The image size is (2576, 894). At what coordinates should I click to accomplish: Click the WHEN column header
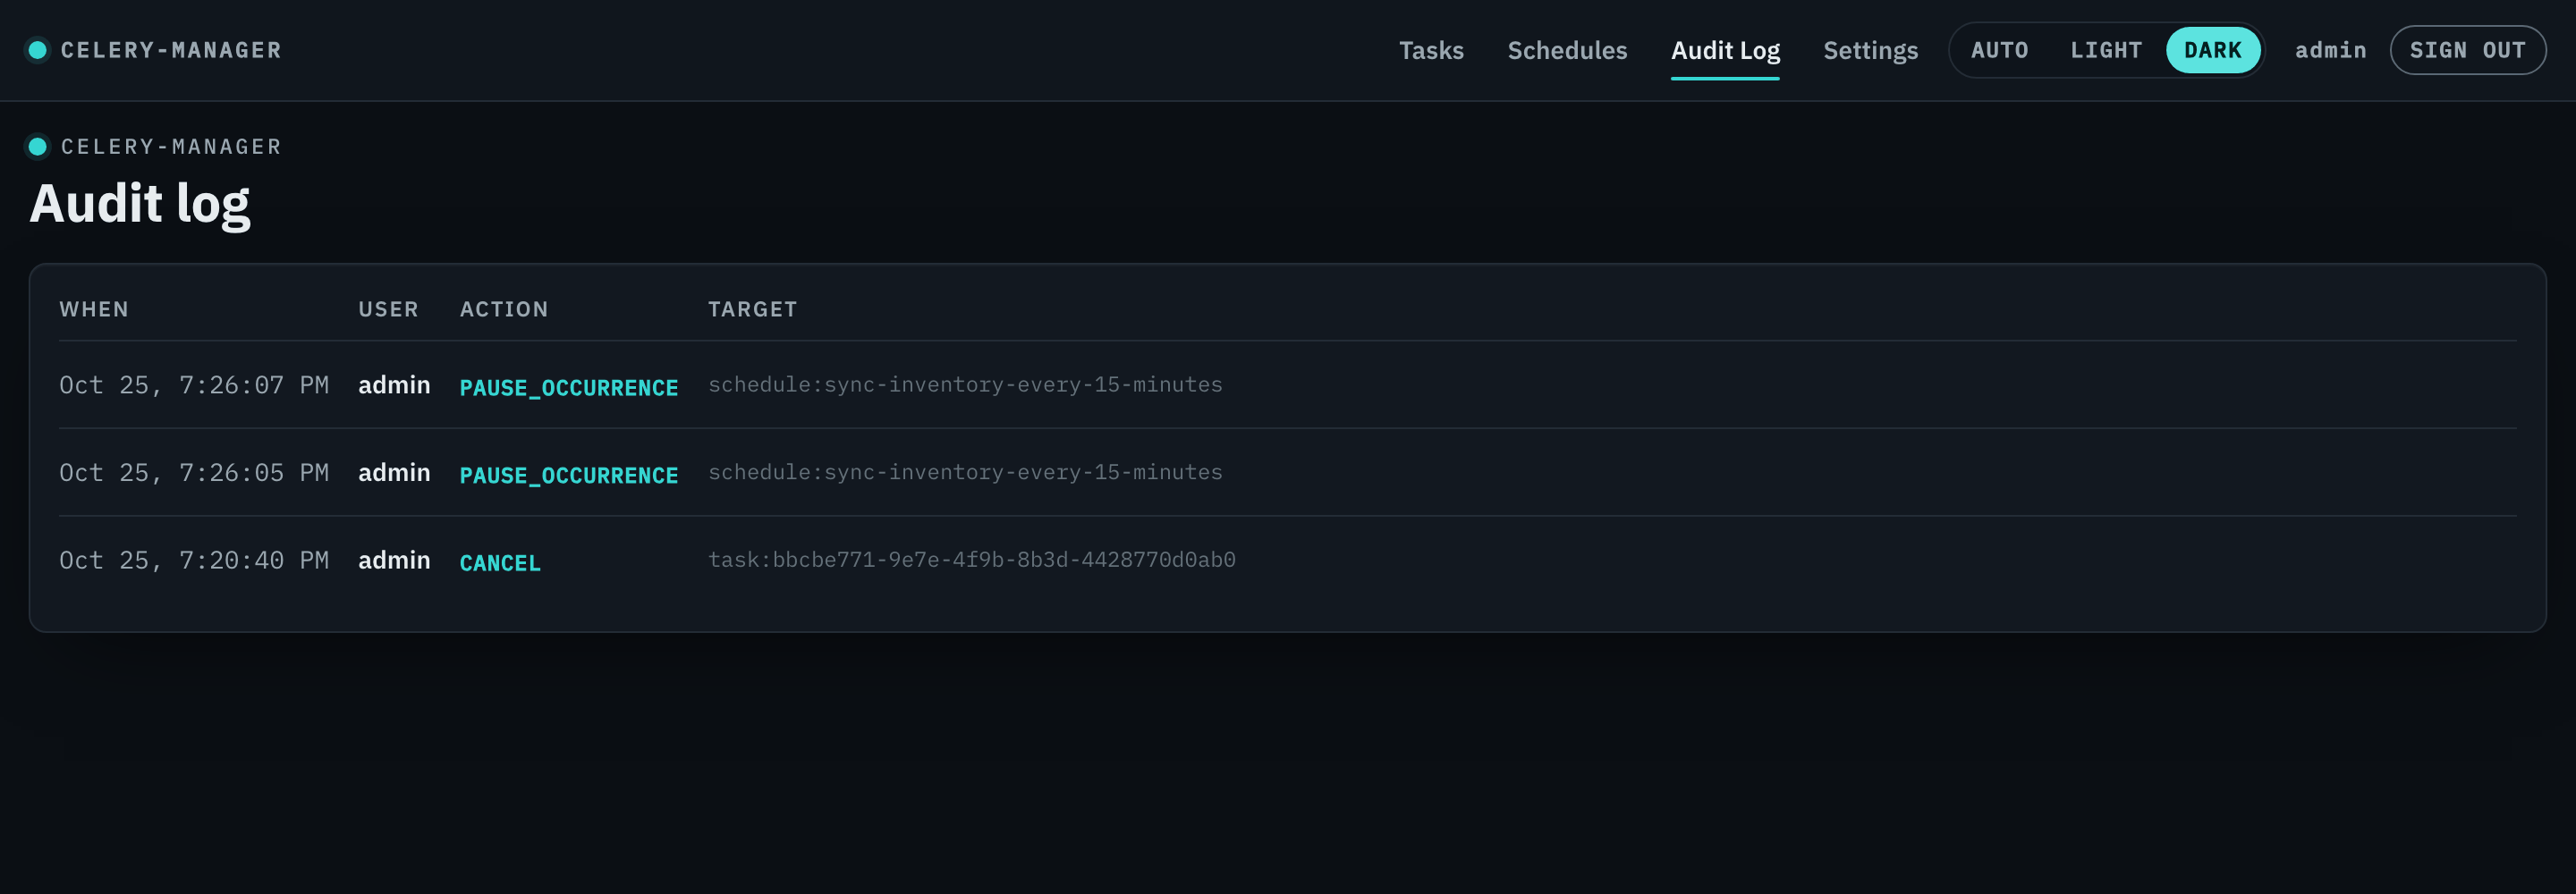pos(94,309)
